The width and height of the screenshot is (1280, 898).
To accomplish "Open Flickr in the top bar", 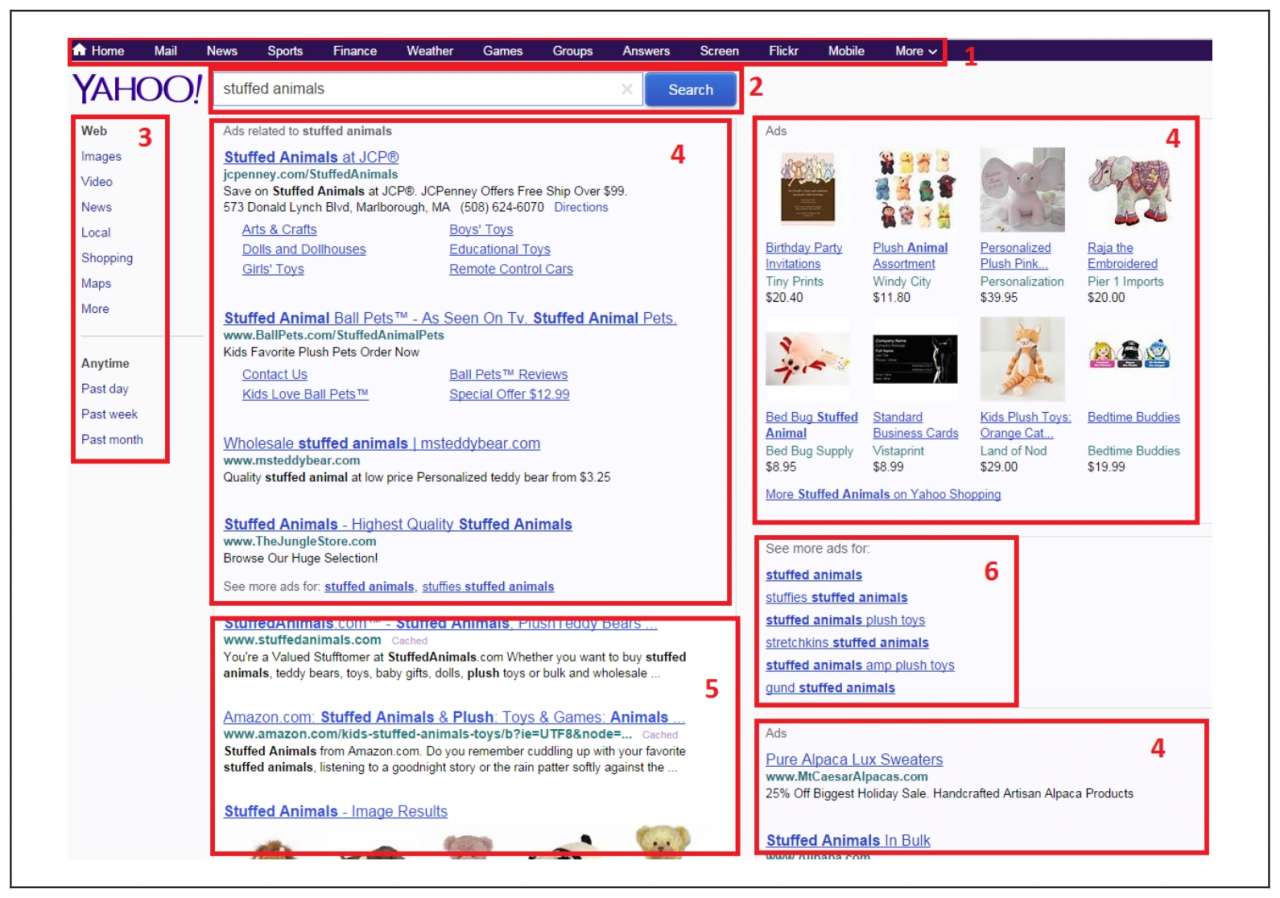I will (784, 51).
